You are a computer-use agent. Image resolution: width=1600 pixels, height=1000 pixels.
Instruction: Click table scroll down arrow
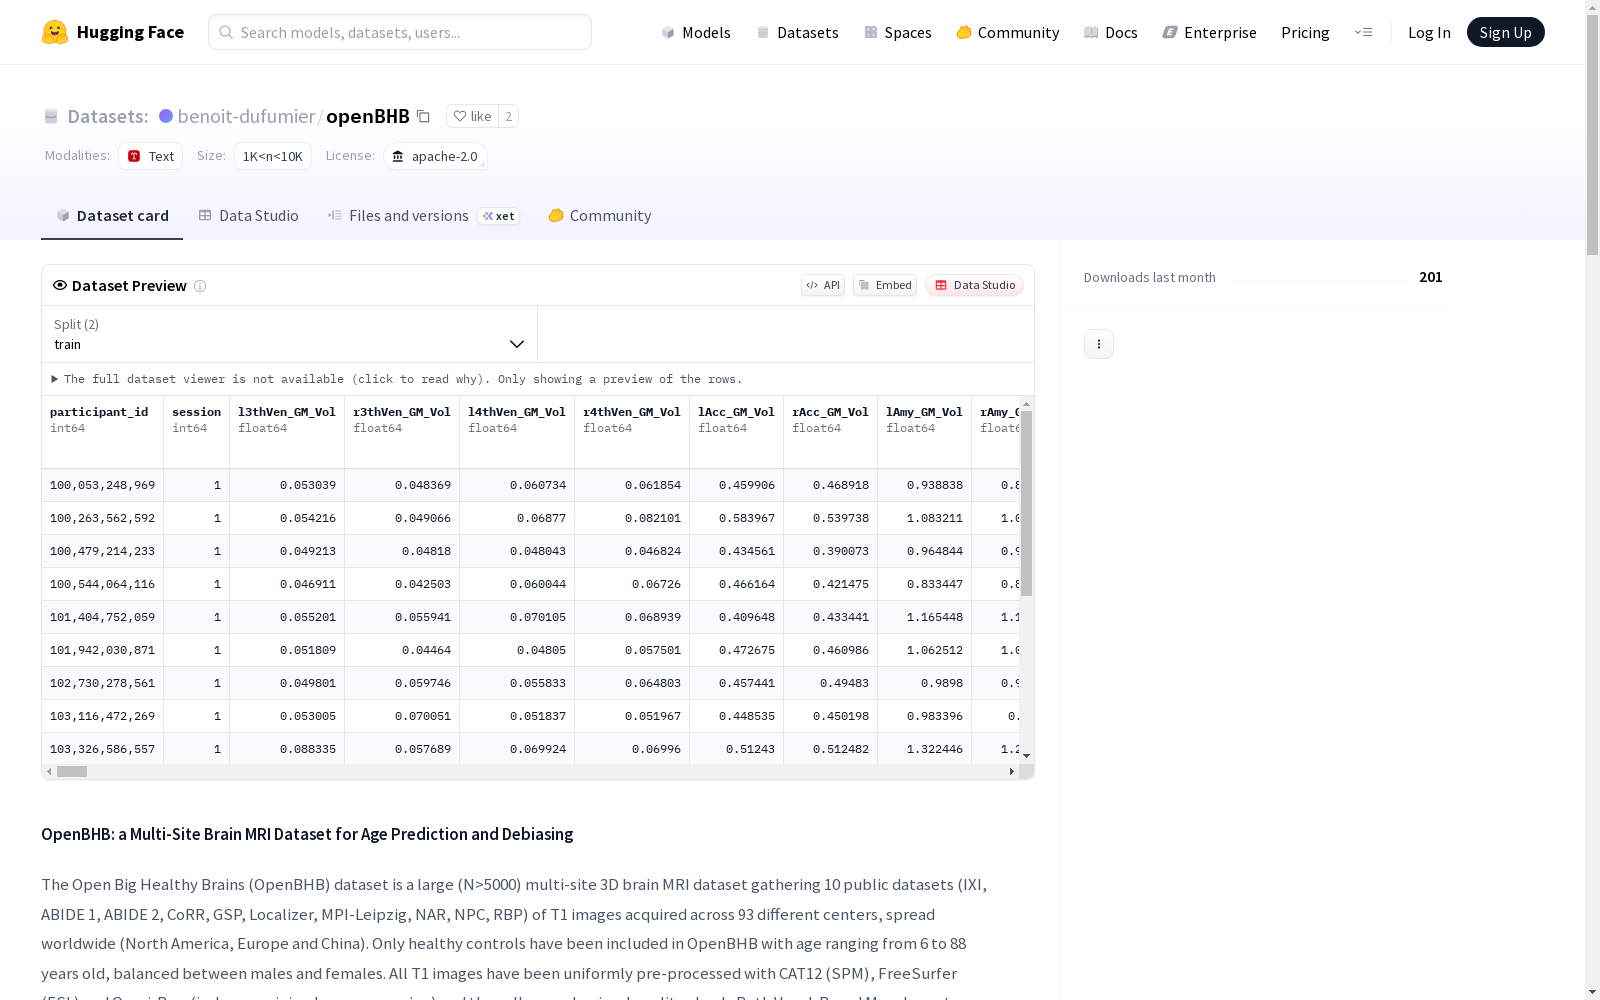[x=1026, y=756]
